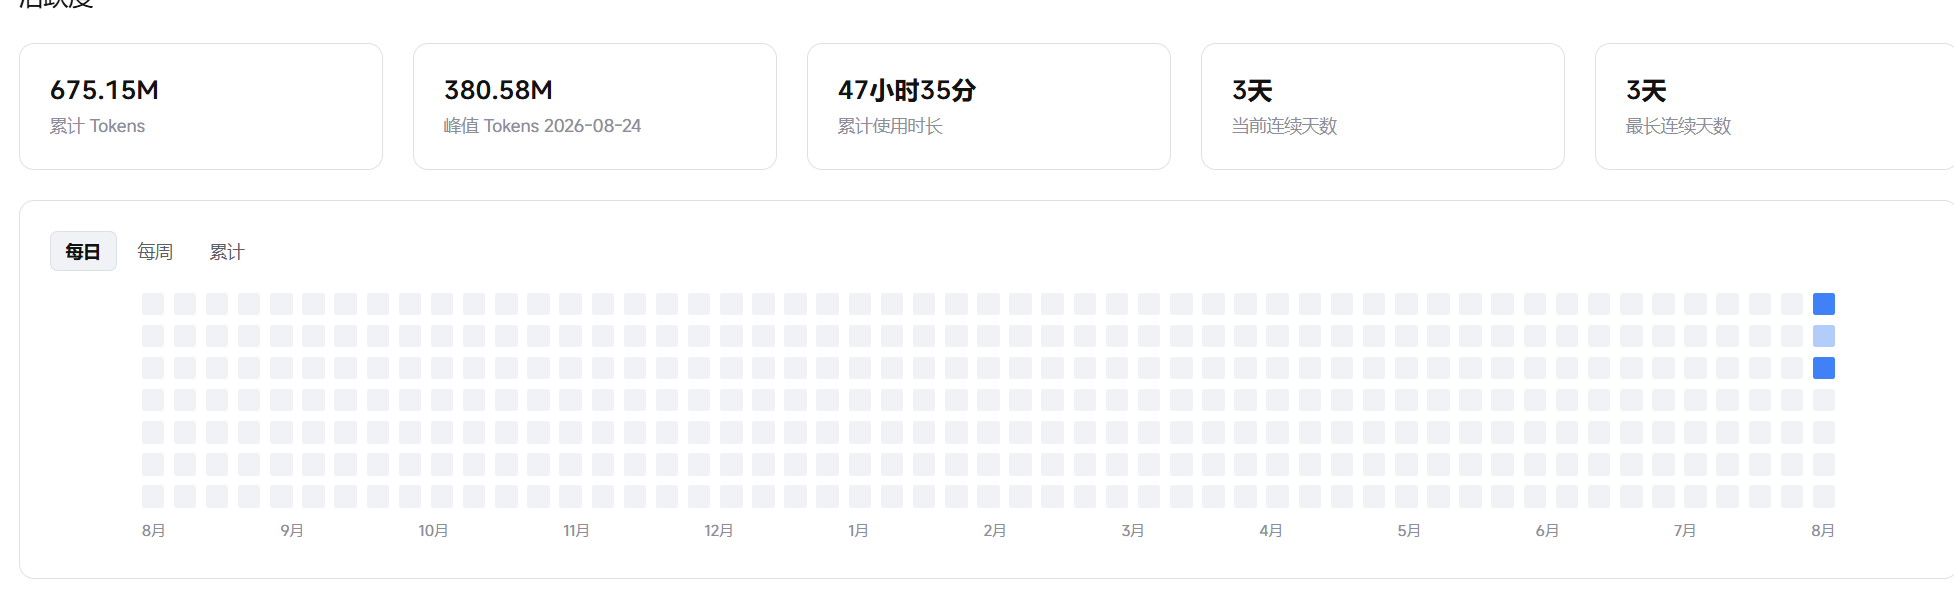Click the 4月 month label
The height and width of the screenshot is (601, 1954).
pos(1271,530)
